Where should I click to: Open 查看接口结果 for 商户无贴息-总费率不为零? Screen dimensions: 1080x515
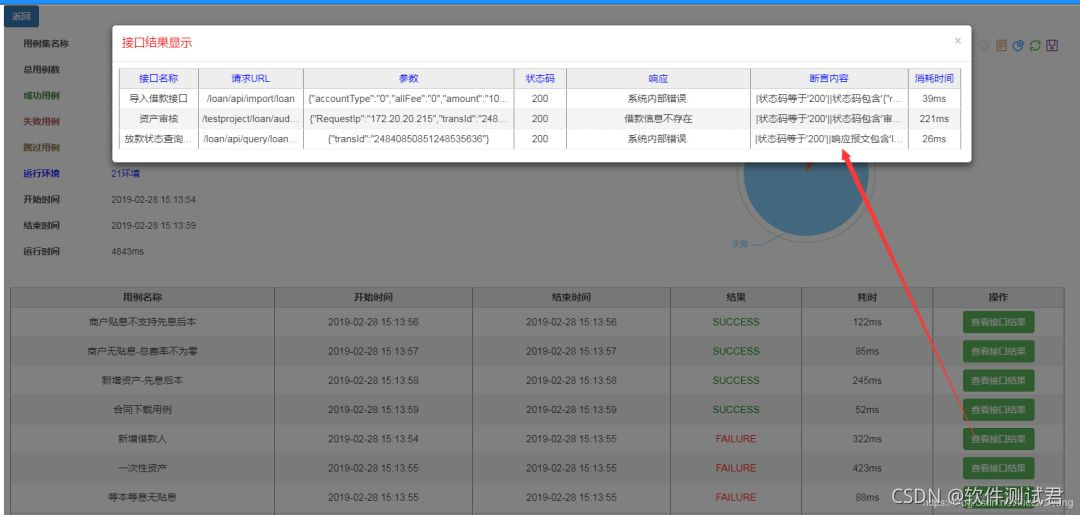(x=998, y=351)
